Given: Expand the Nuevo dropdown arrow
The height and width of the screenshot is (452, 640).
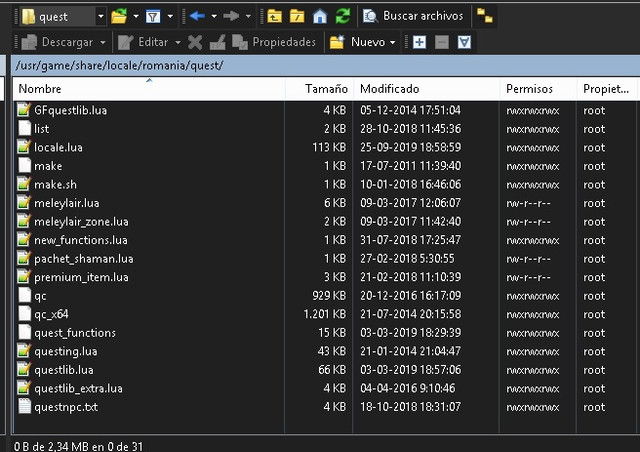Looking at the screenshot, I should pos(393,42).
